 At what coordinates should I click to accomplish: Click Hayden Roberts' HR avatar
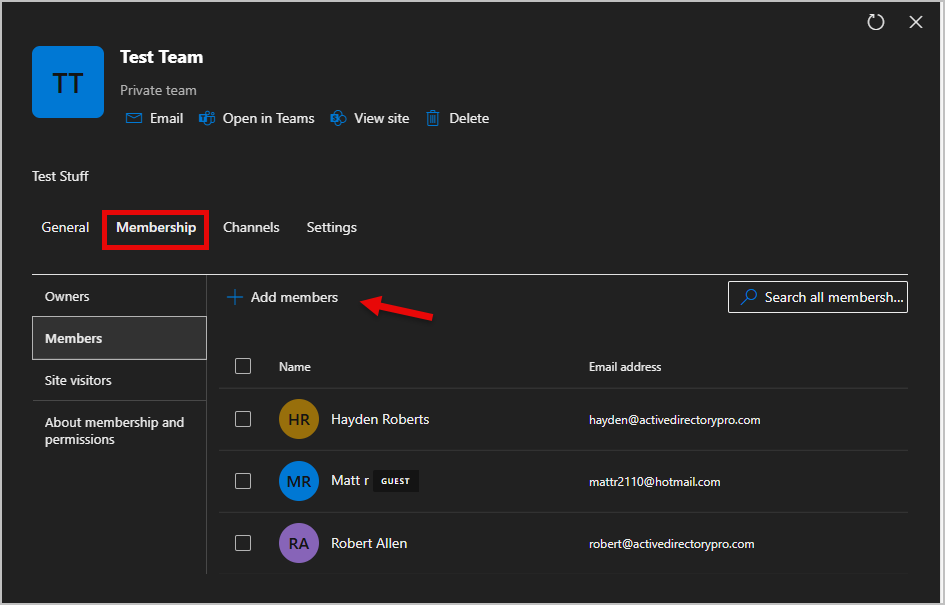299,420
